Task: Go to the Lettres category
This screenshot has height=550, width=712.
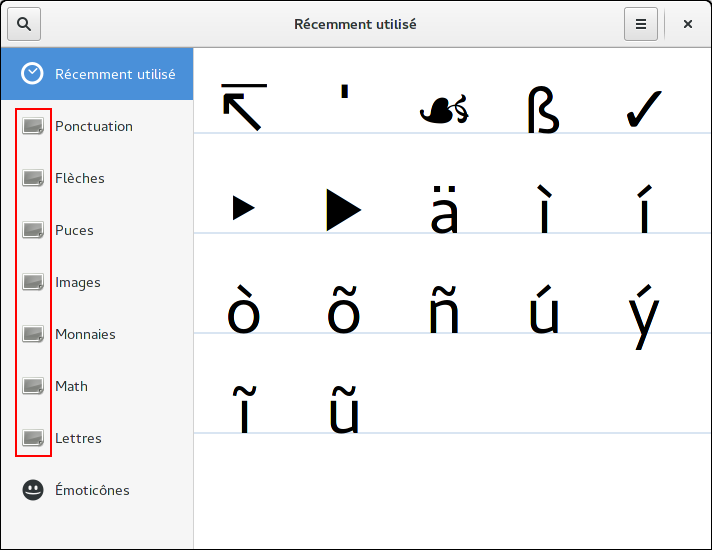Action: (x=78, y=438)
